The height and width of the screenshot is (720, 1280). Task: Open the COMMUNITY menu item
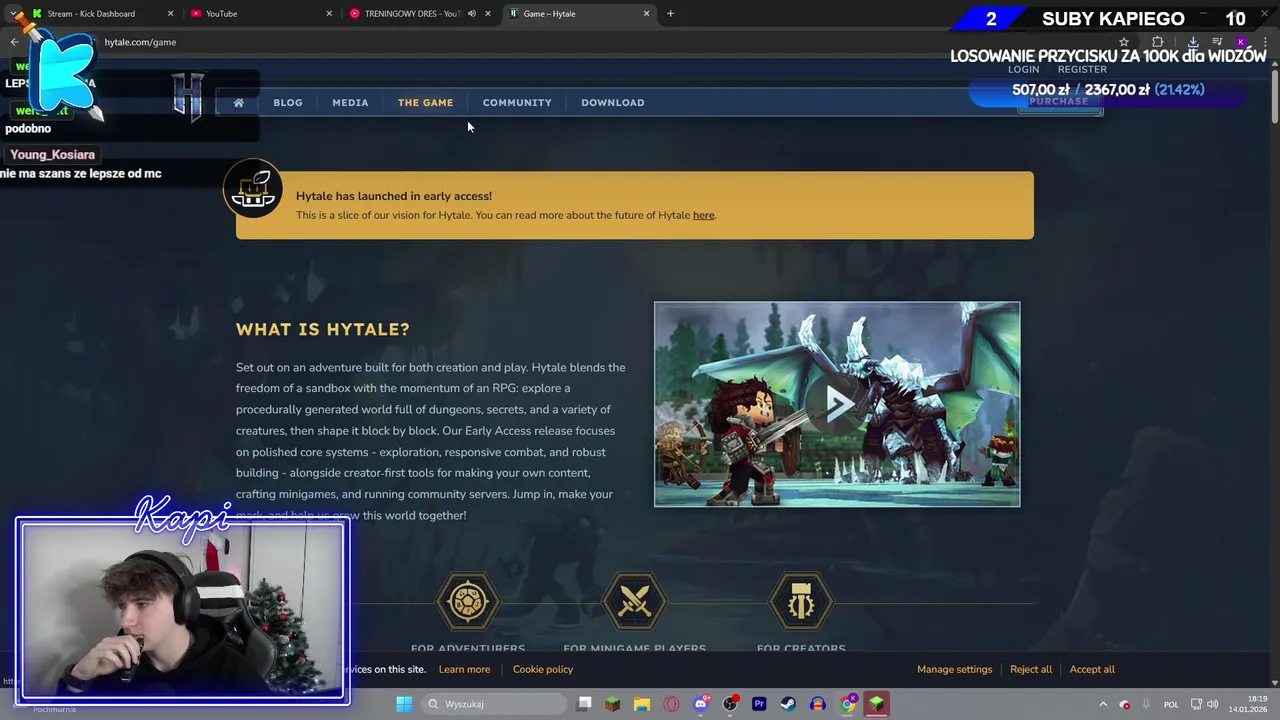point(517,102)
